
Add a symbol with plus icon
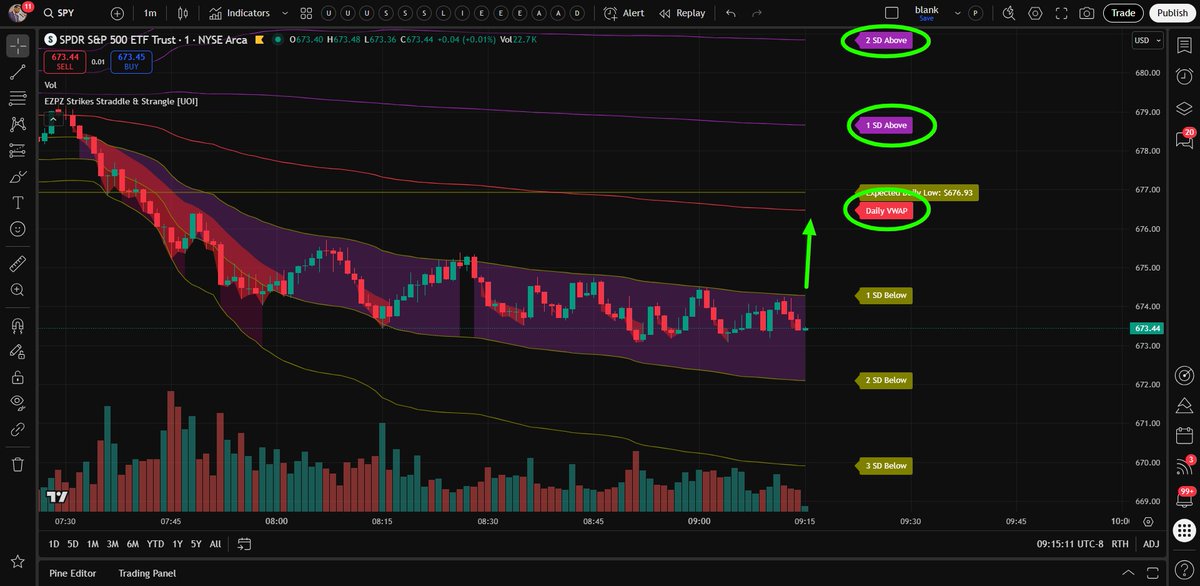118,13
